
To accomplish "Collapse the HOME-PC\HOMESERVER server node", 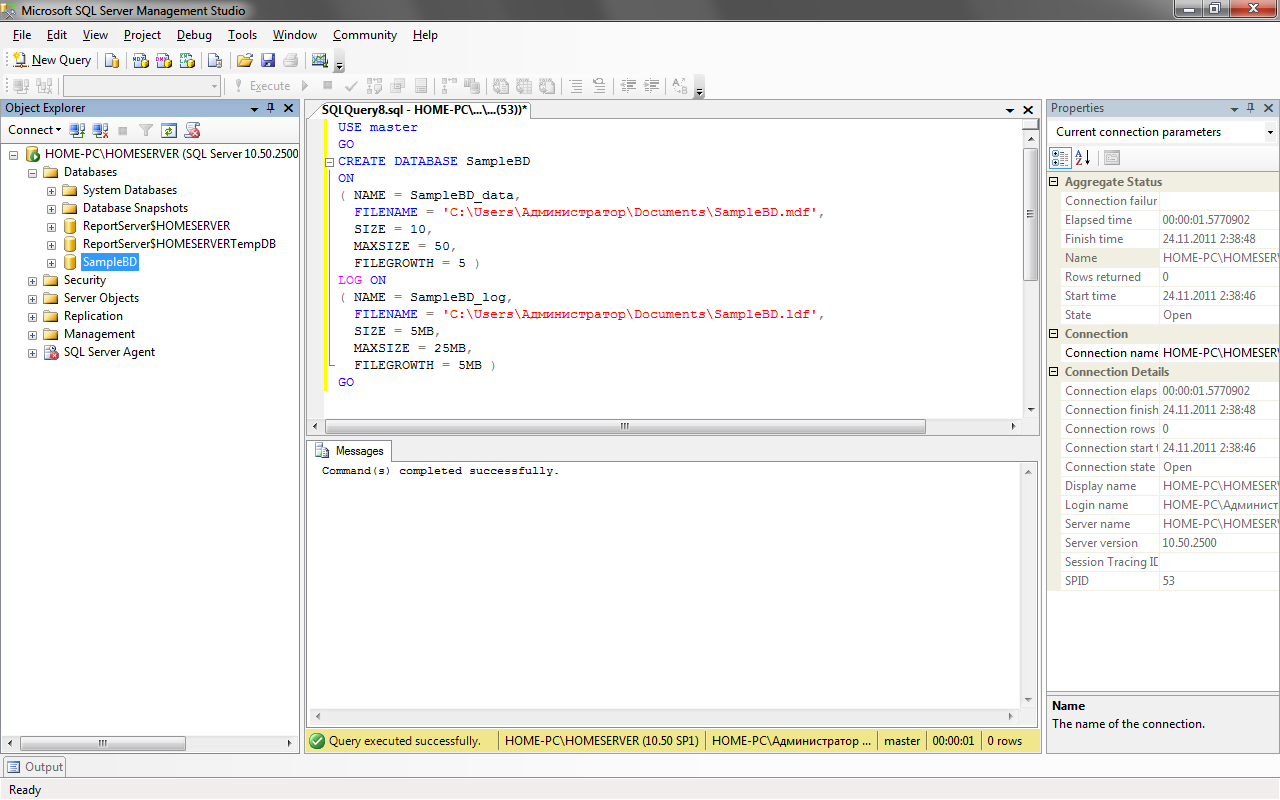I will point(14,154).
